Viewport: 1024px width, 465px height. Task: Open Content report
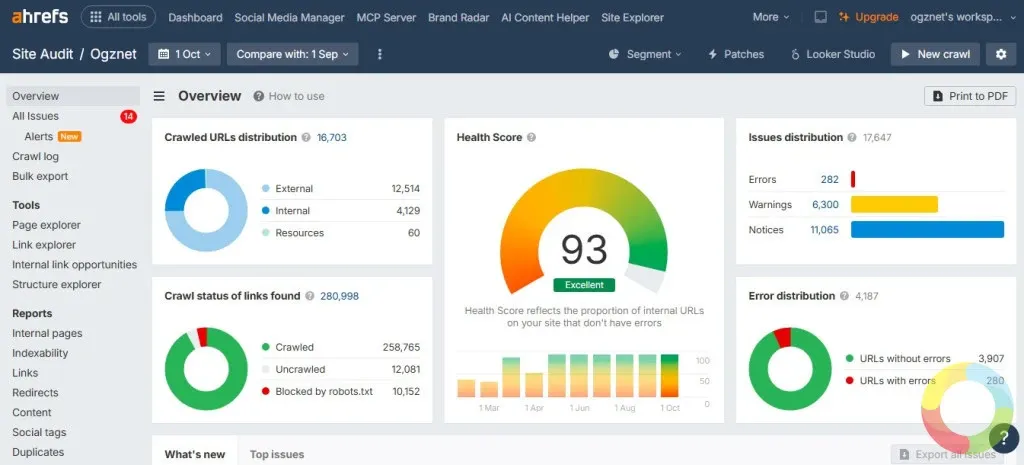click(31, 413)
